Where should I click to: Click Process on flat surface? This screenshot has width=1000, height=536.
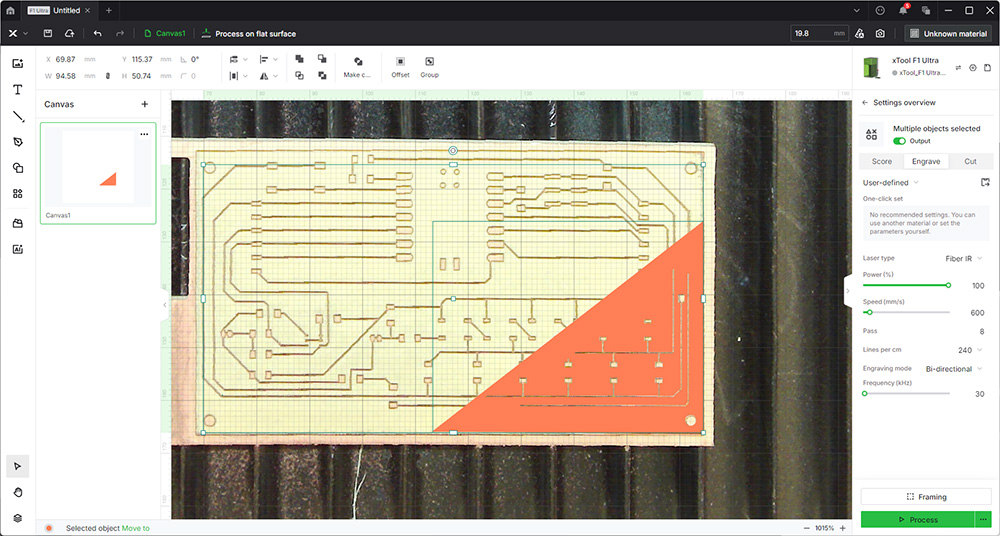click(x=249, y=33)
